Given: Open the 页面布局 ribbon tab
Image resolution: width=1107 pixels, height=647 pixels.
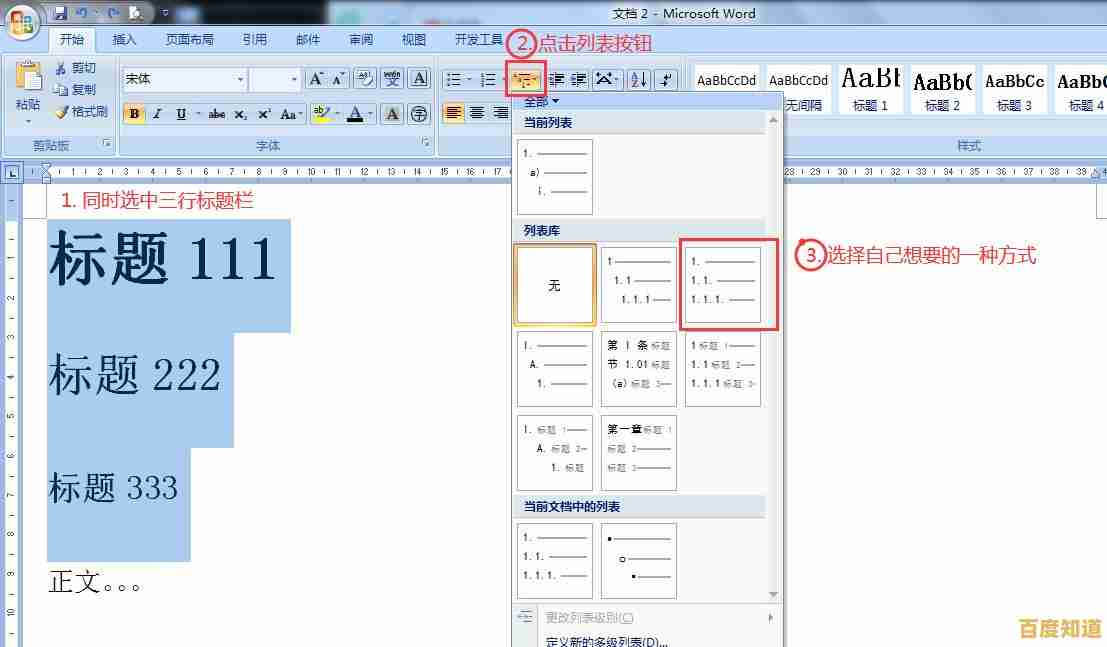Looking at the screenshot, I should 187,39.
